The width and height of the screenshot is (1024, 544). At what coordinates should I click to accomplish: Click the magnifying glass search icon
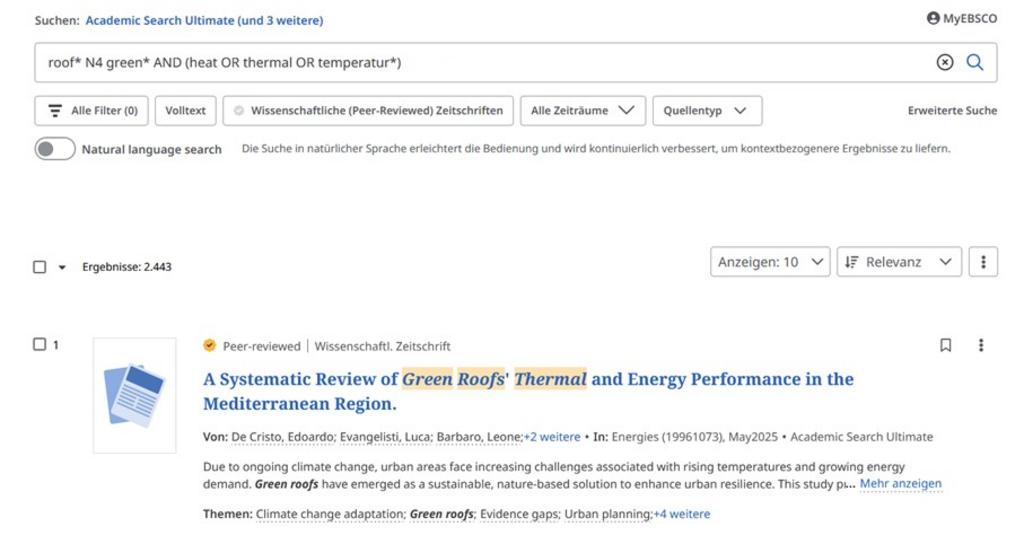coord(975,63)
